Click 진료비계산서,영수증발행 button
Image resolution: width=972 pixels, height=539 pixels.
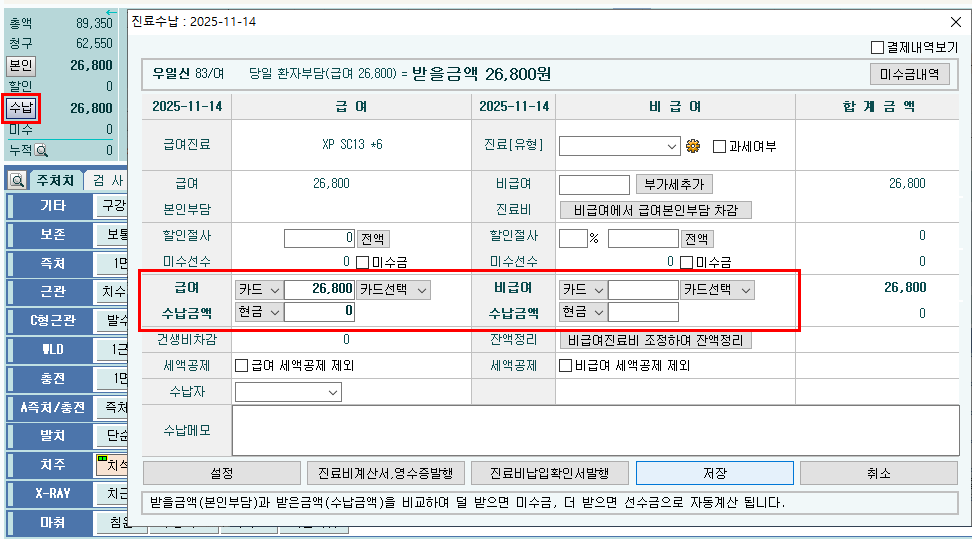385,473
